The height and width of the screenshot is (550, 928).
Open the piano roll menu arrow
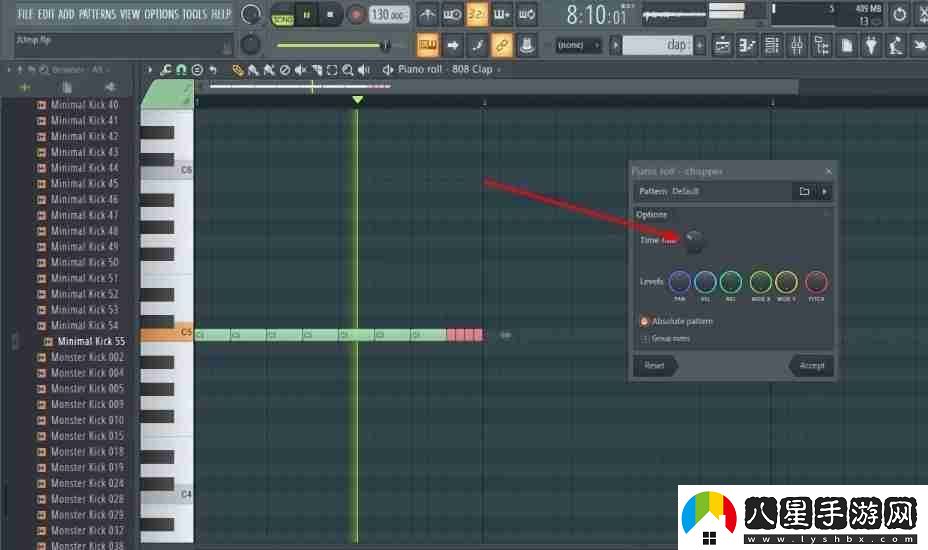(x=150, y=70)
